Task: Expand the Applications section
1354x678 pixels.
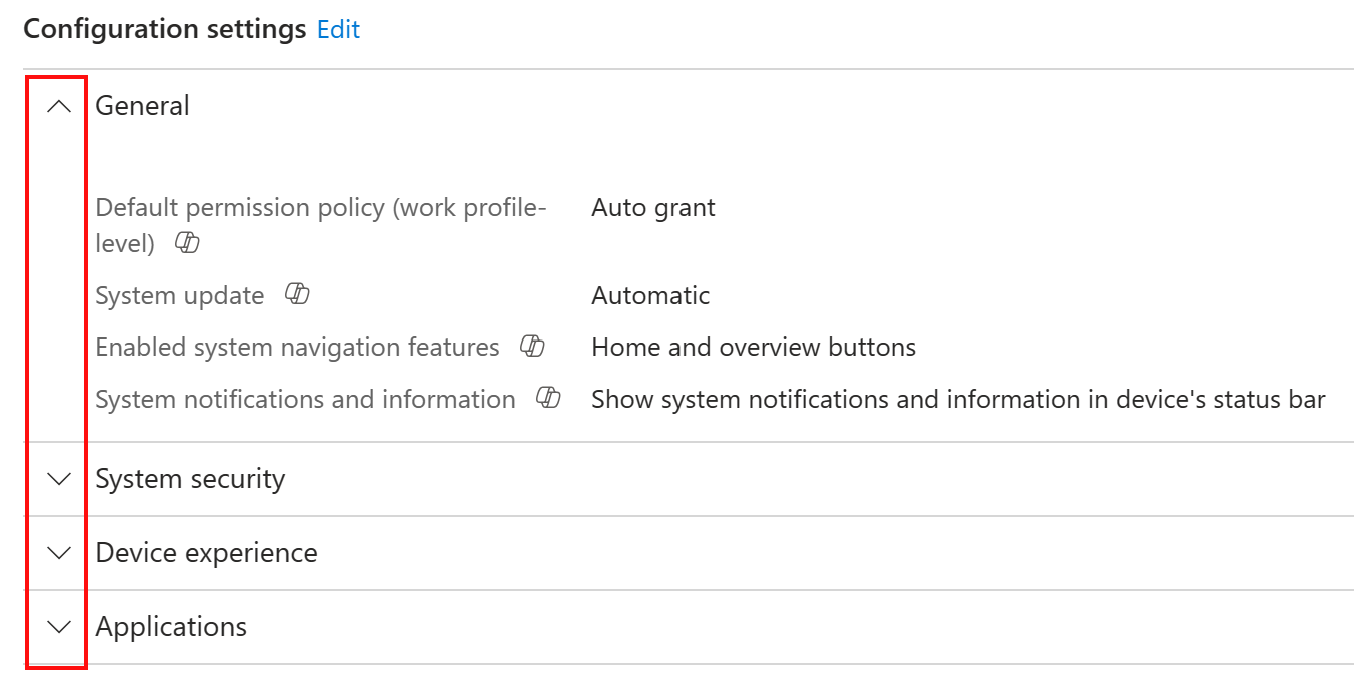Action: tap(57, 627)
